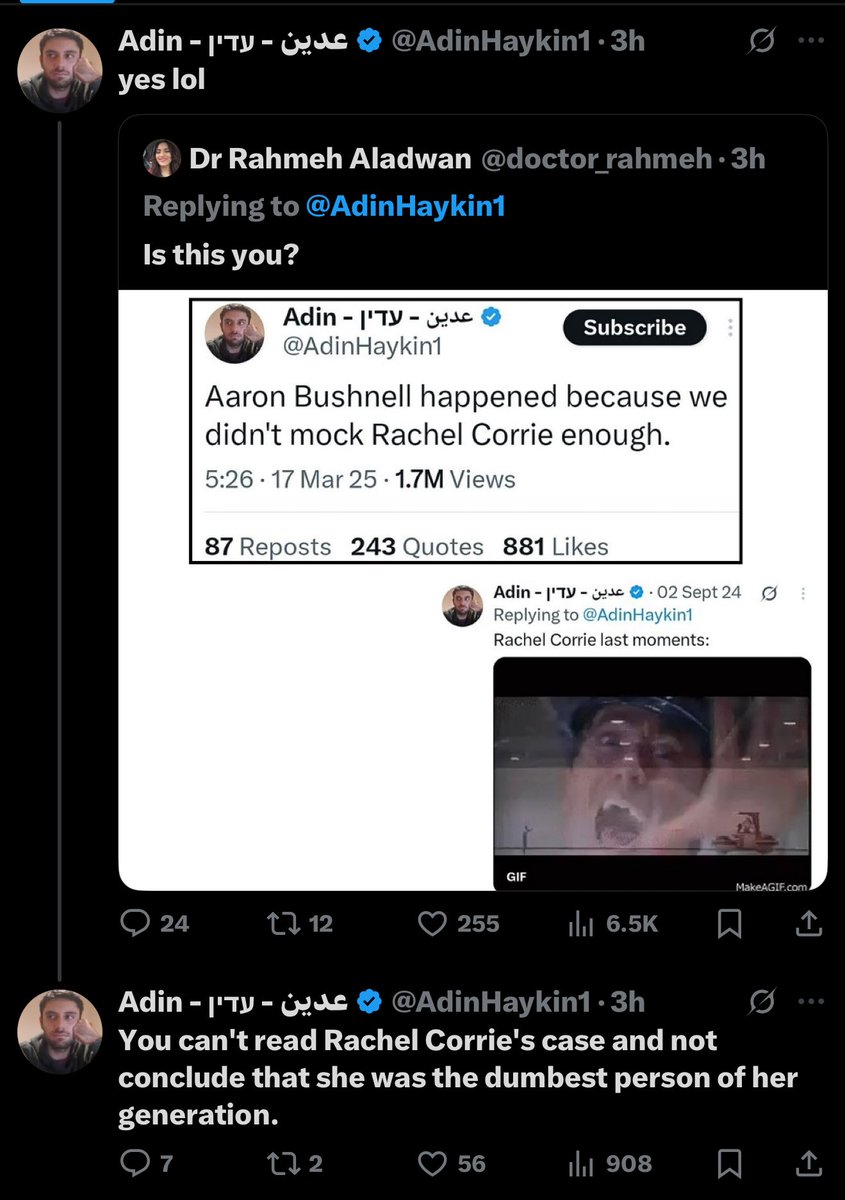Repost the "yes lol" tweet
Viewport: 845px width, 1200px height.
282,923
